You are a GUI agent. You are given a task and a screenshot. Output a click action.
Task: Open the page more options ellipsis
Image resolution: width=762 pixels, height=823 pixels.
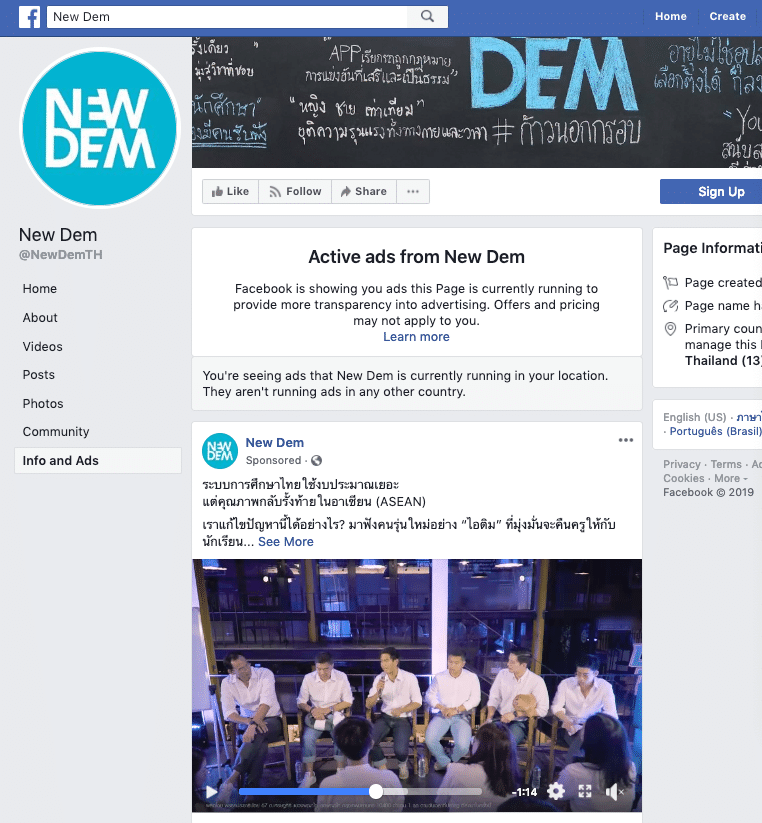(413, 192)
